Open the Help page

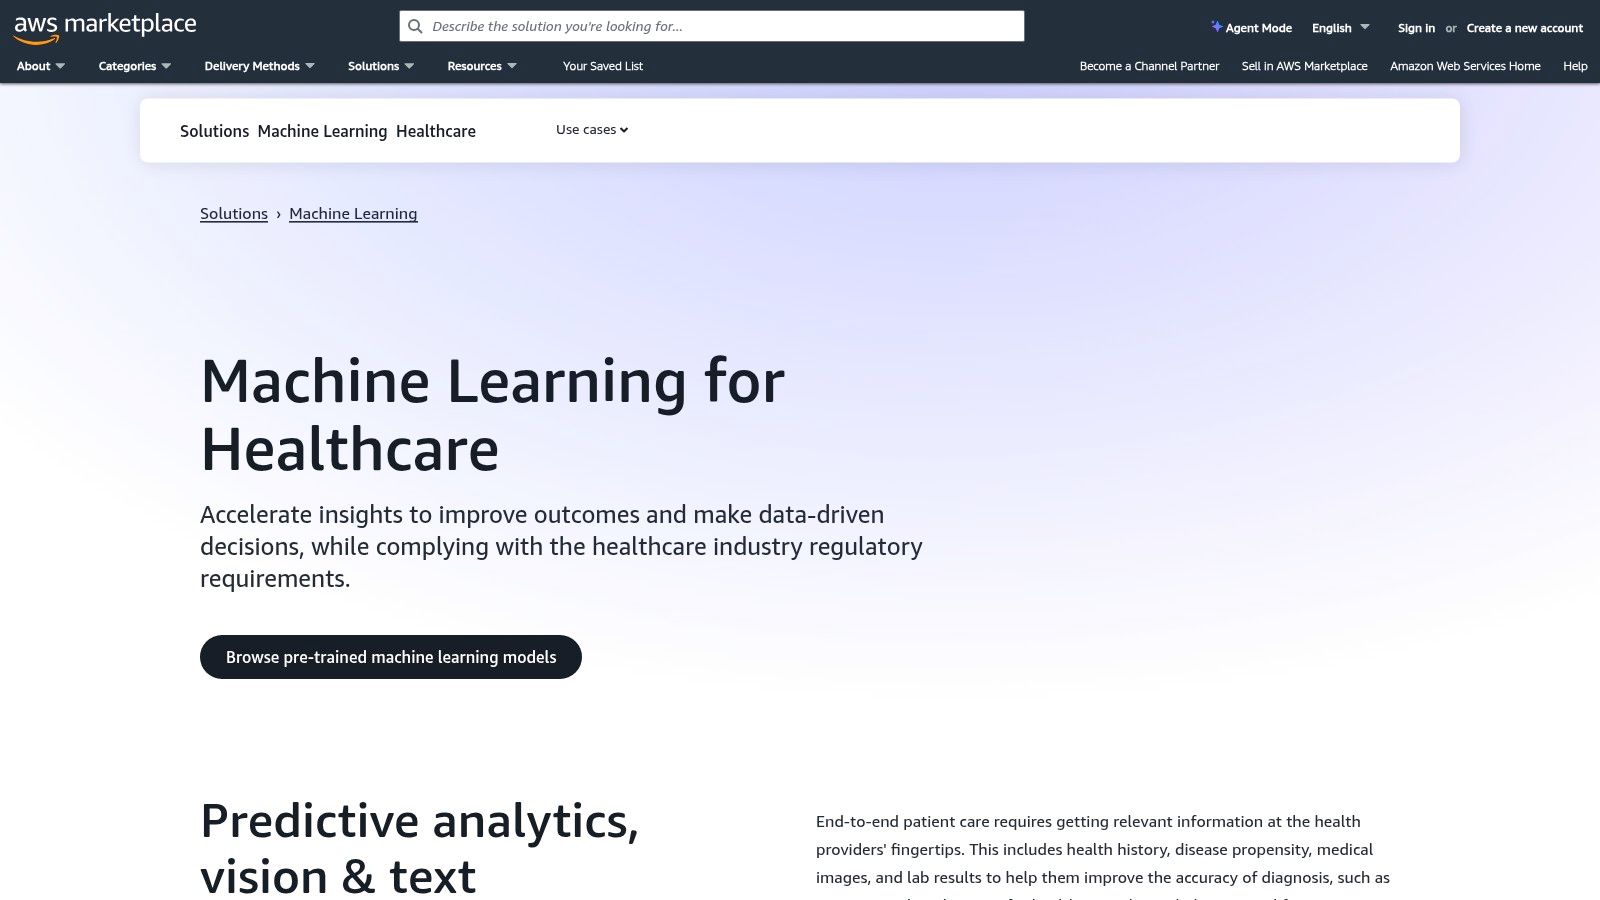coord(1574,66)
